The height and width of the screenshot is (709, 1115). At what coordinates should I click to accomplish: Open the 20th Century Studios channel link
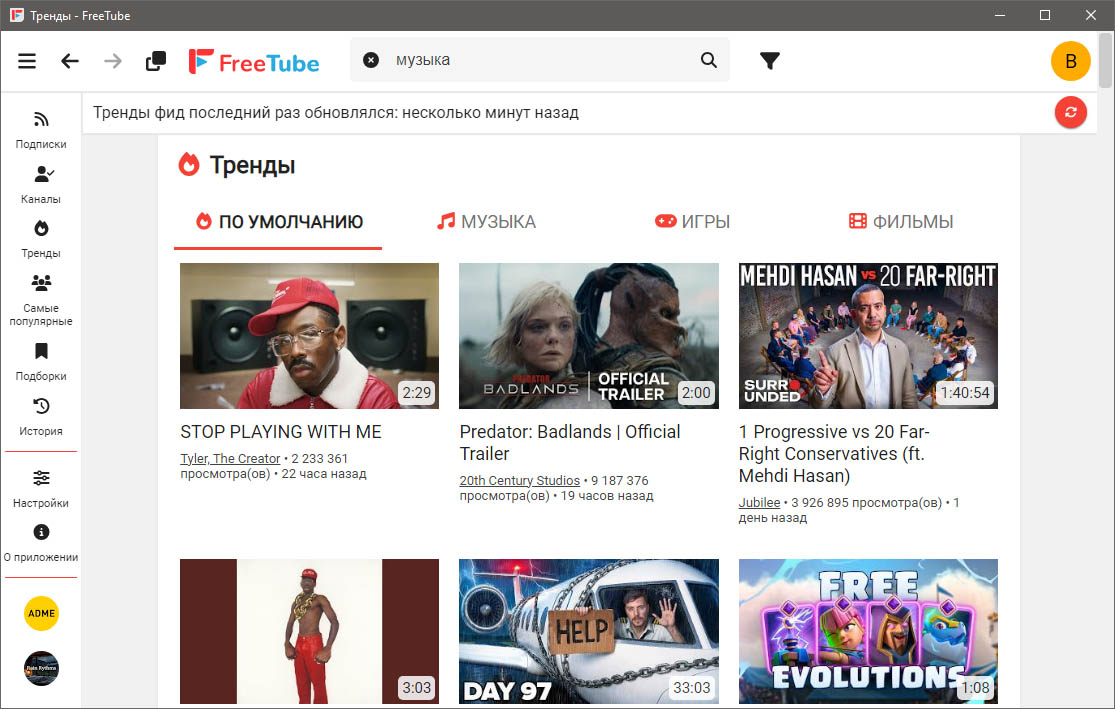(520, 481)
